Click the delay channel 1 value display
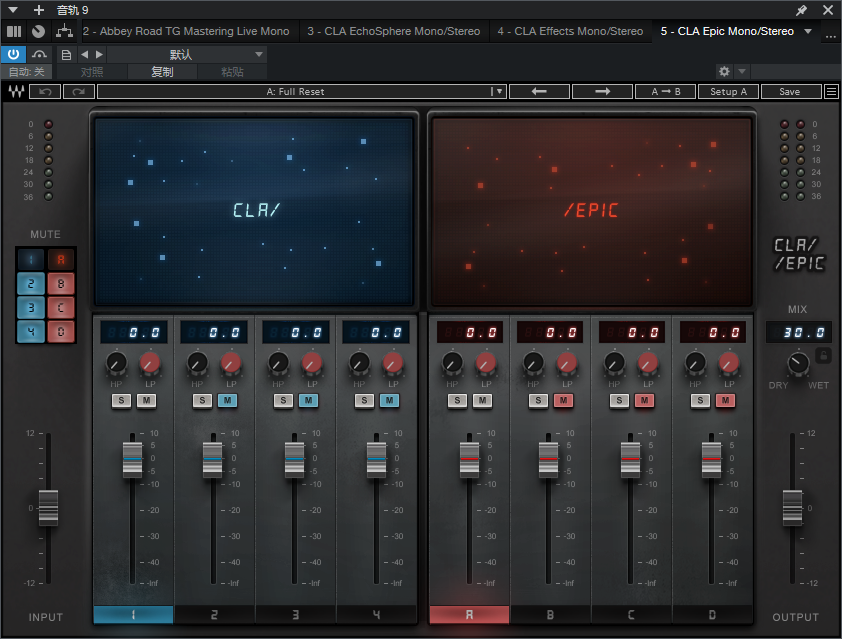The width and height of the screenshot is (842, 639). [x=134, y=332]
